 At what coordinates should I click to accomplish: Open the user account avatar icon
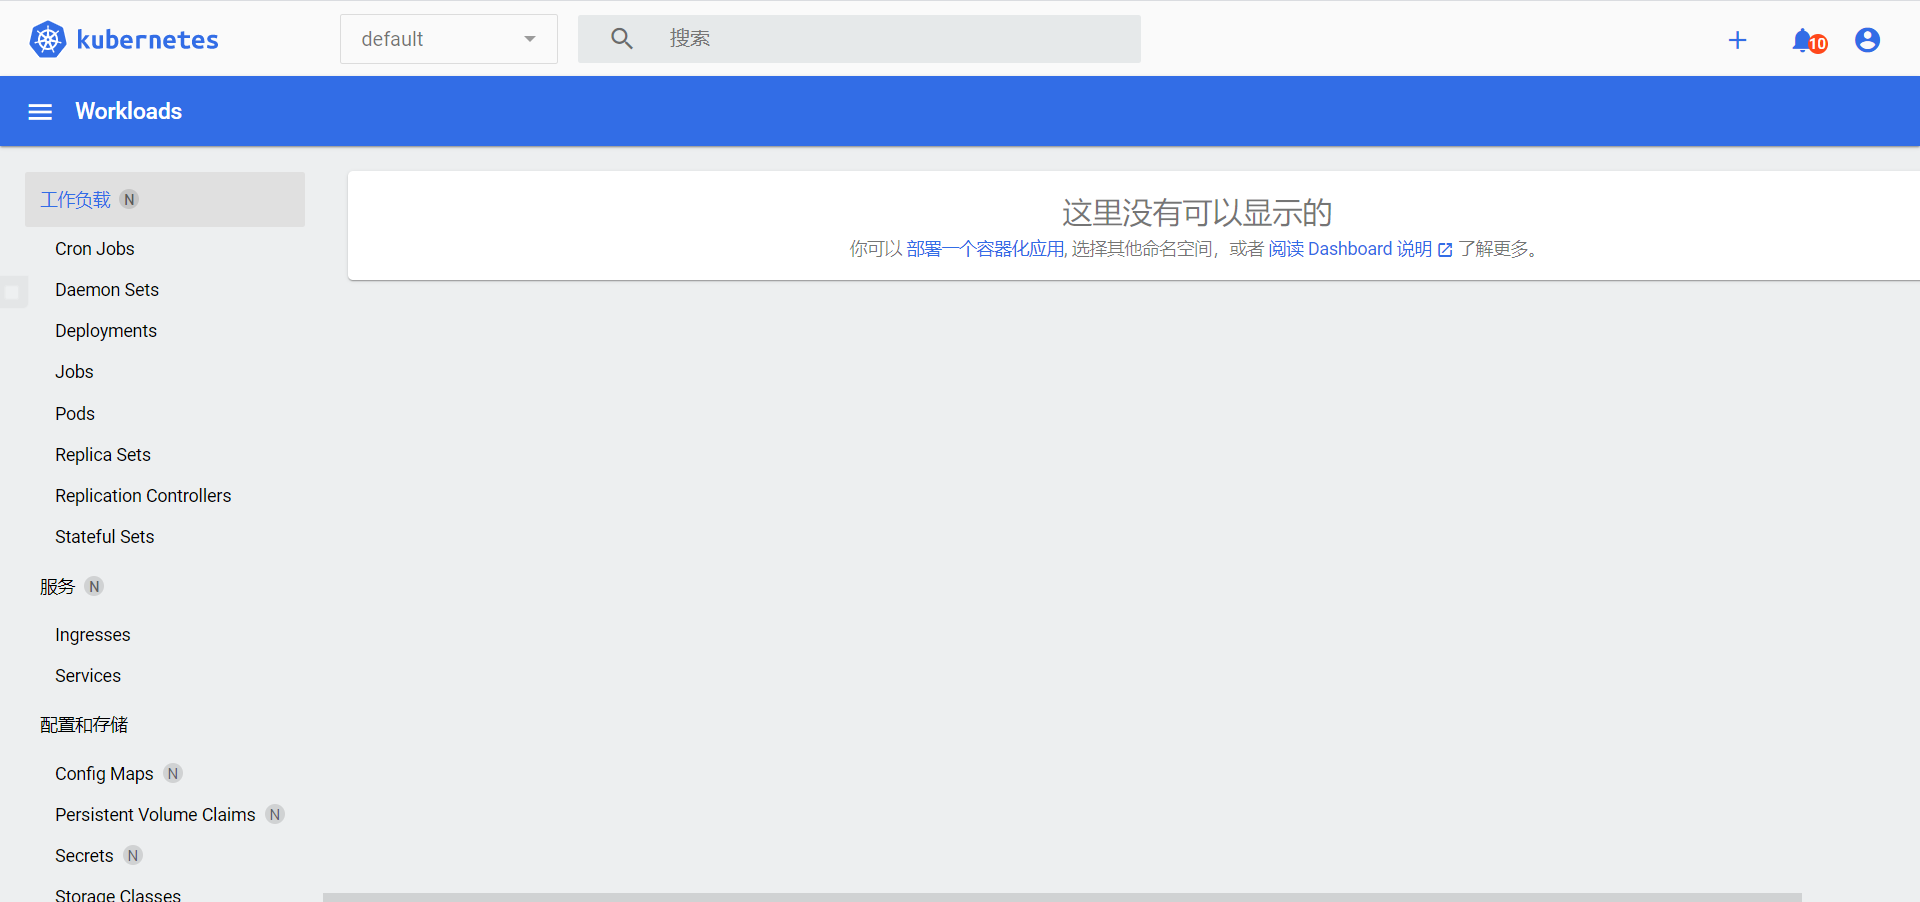point(1867,40)
